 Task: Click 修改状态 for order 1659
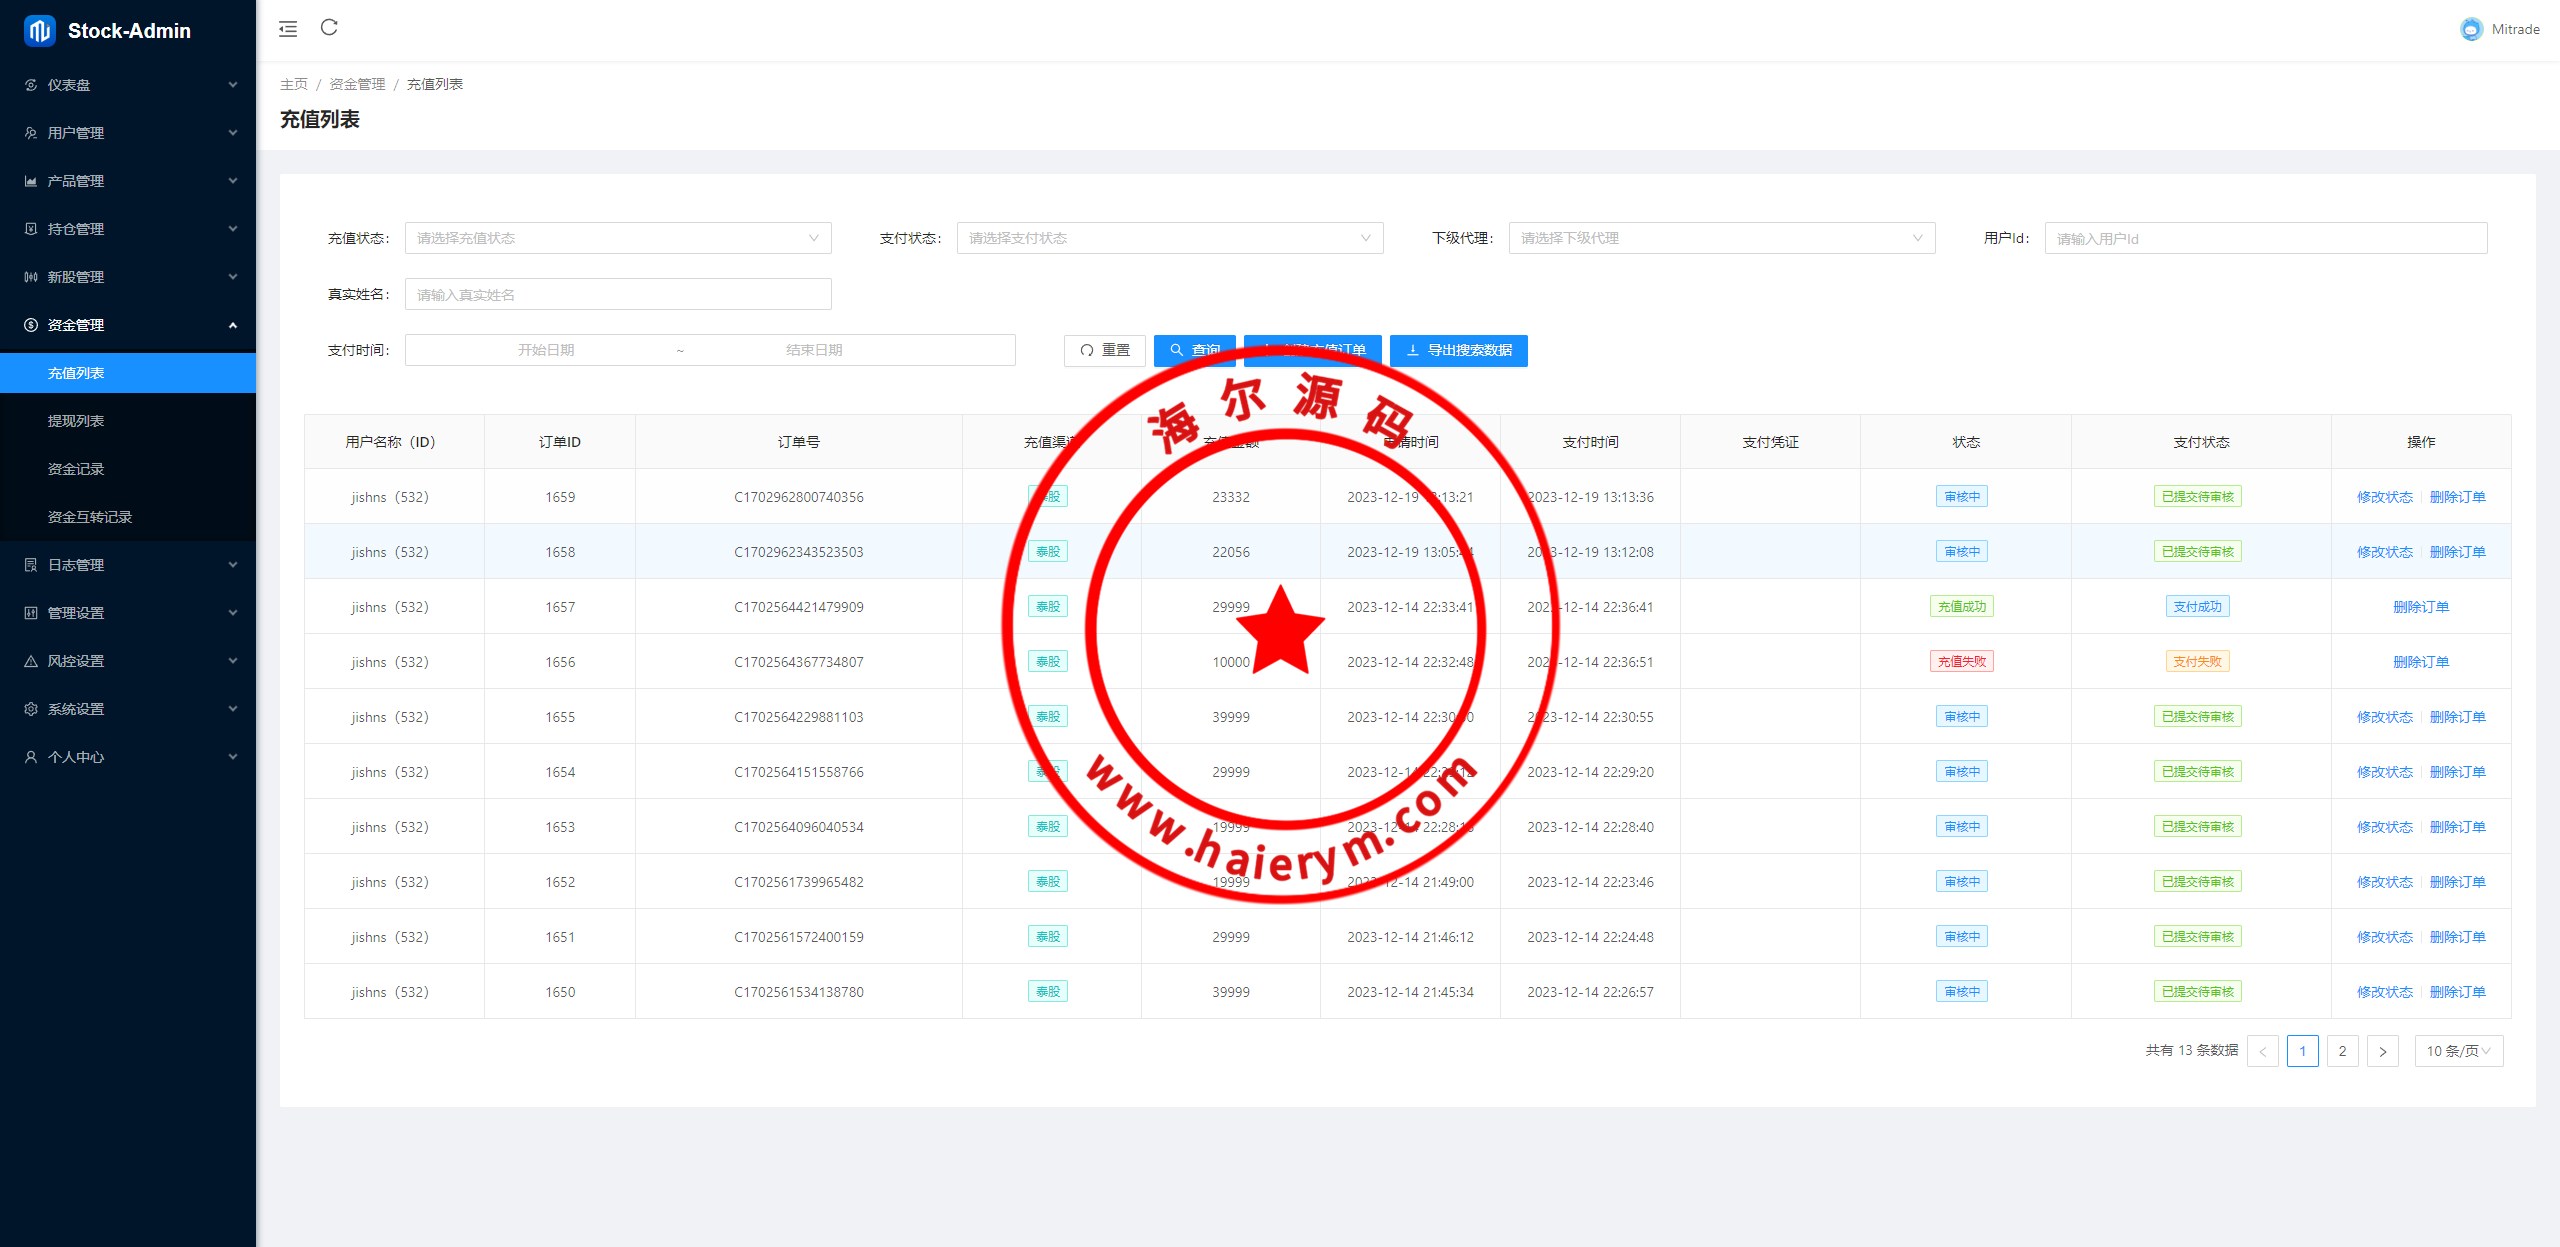pyautogui.click(x=2384, y=497)
